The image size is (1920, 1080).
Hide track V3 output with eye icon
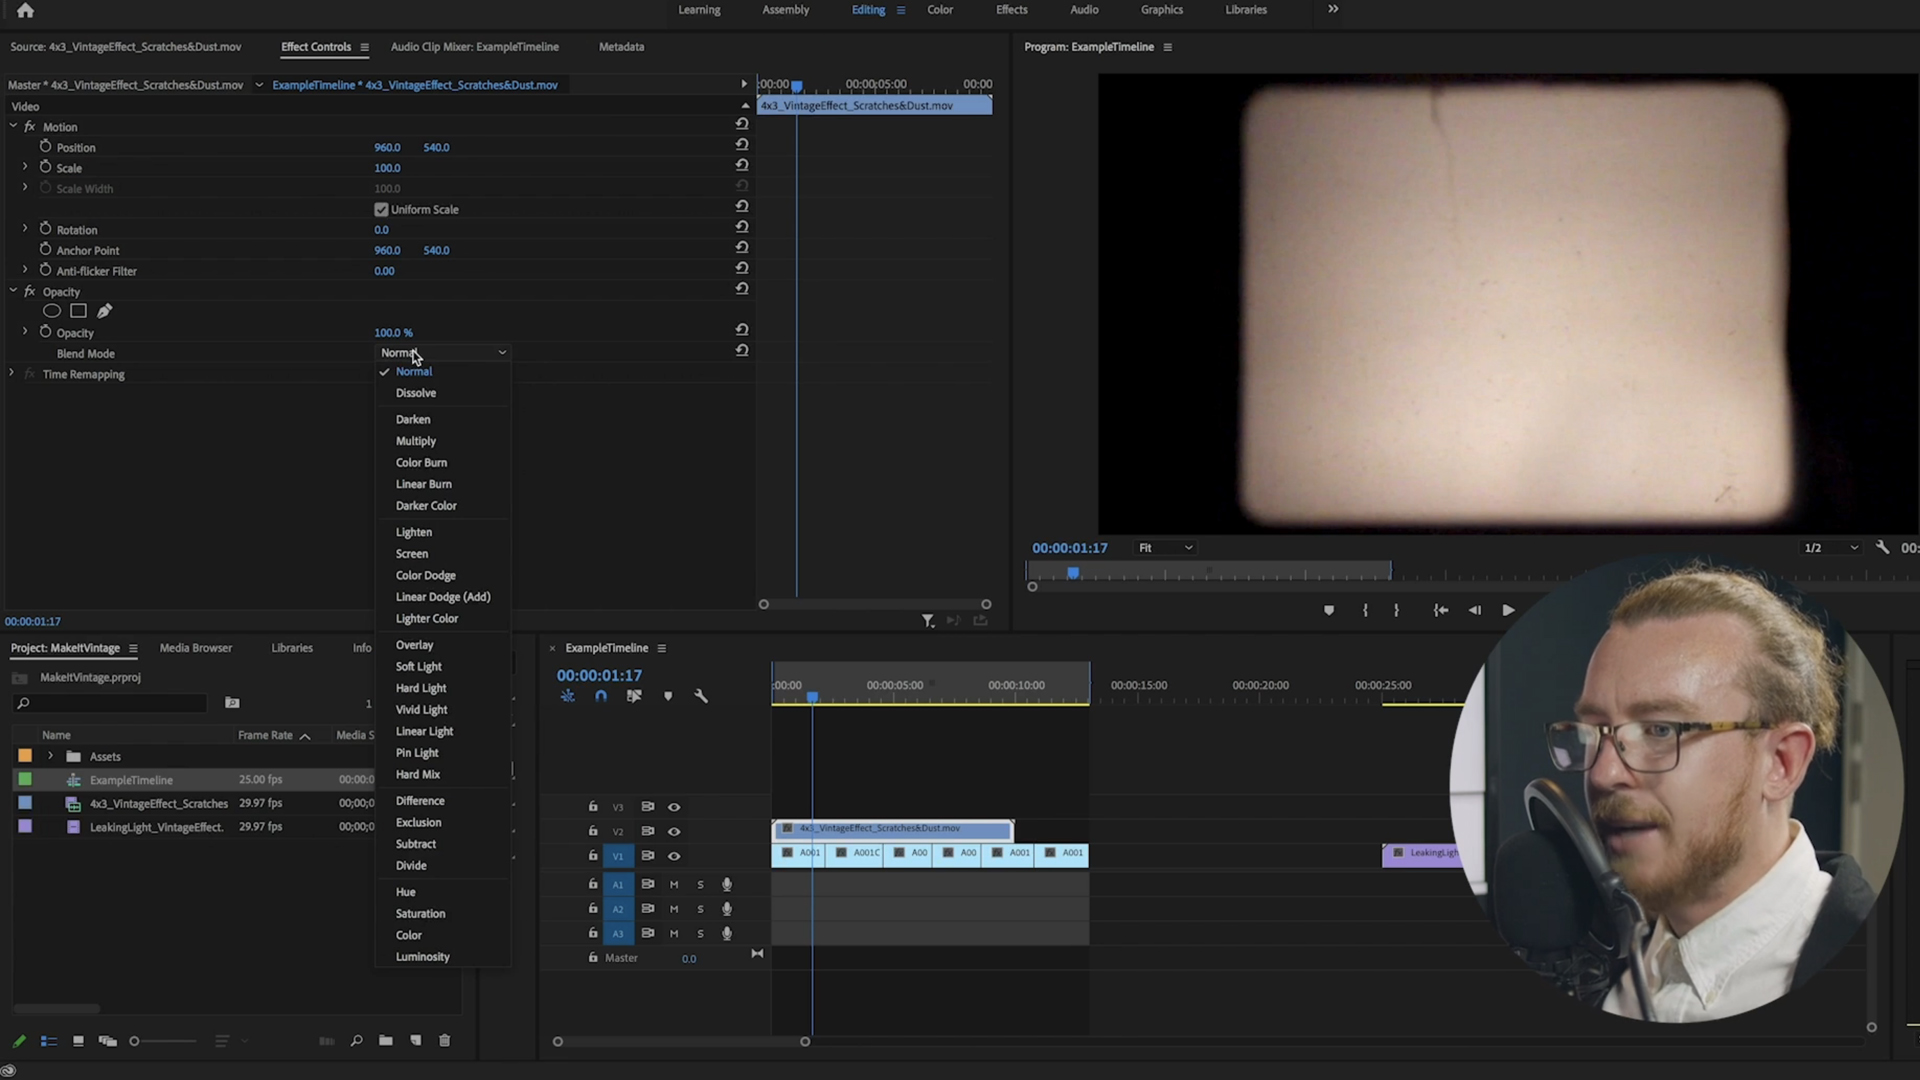(x=674, y=807)
